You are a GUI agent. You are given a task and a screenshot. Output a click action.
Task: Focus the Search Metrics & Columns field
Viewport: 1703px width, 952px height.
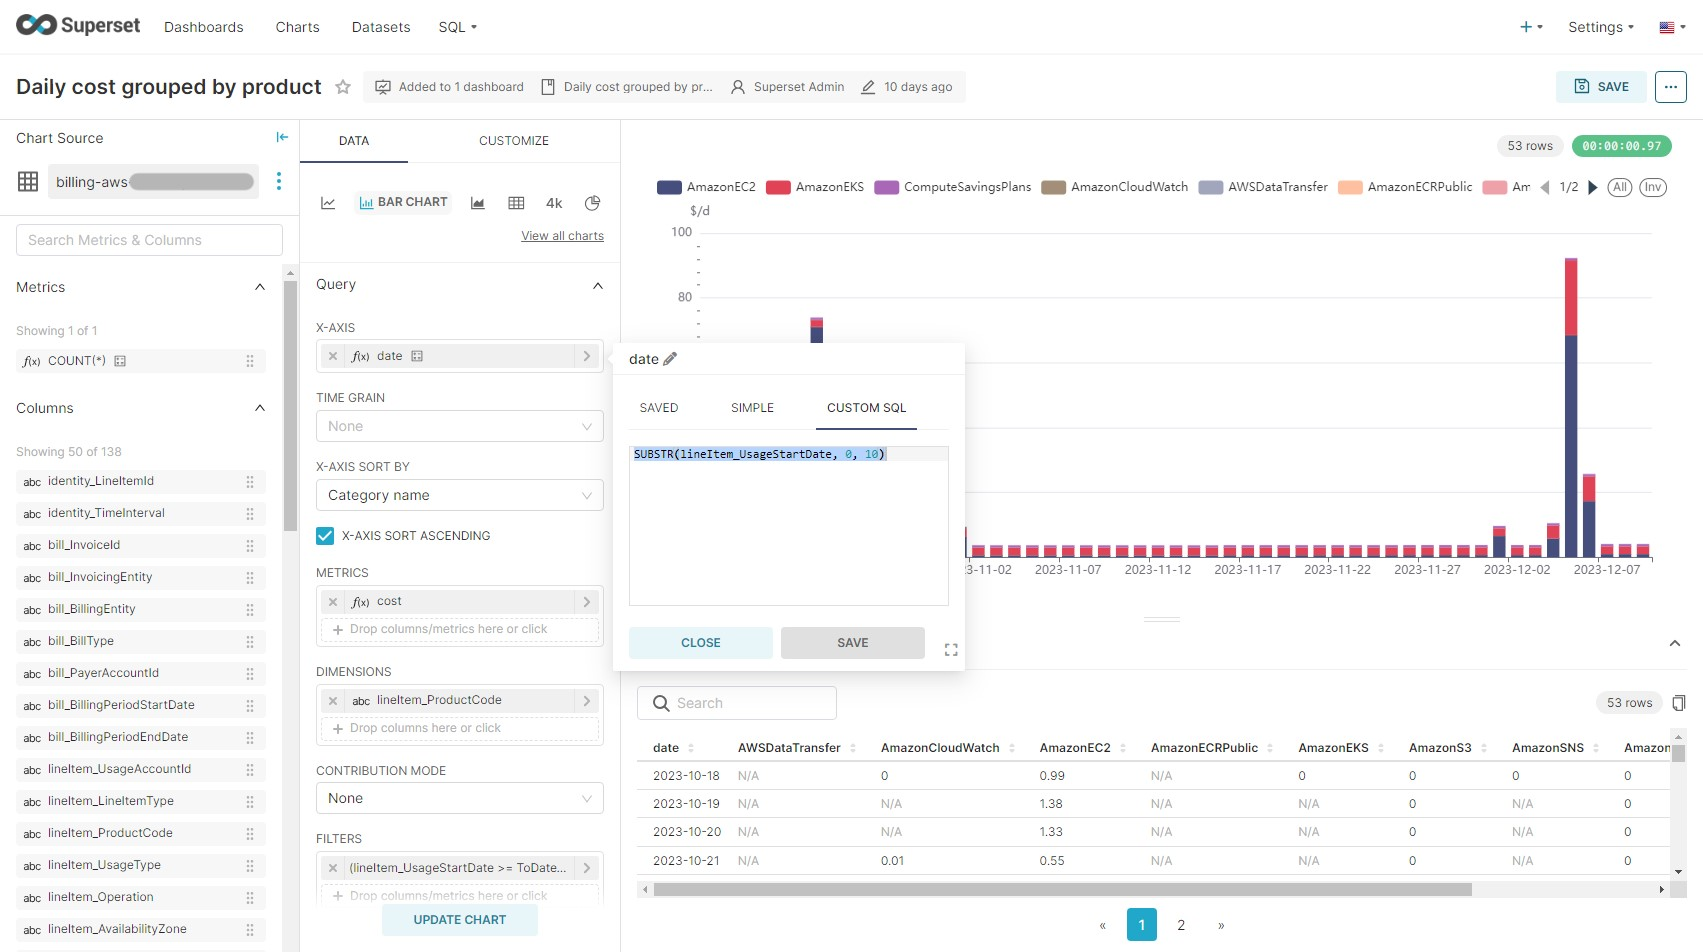(149, 240)
